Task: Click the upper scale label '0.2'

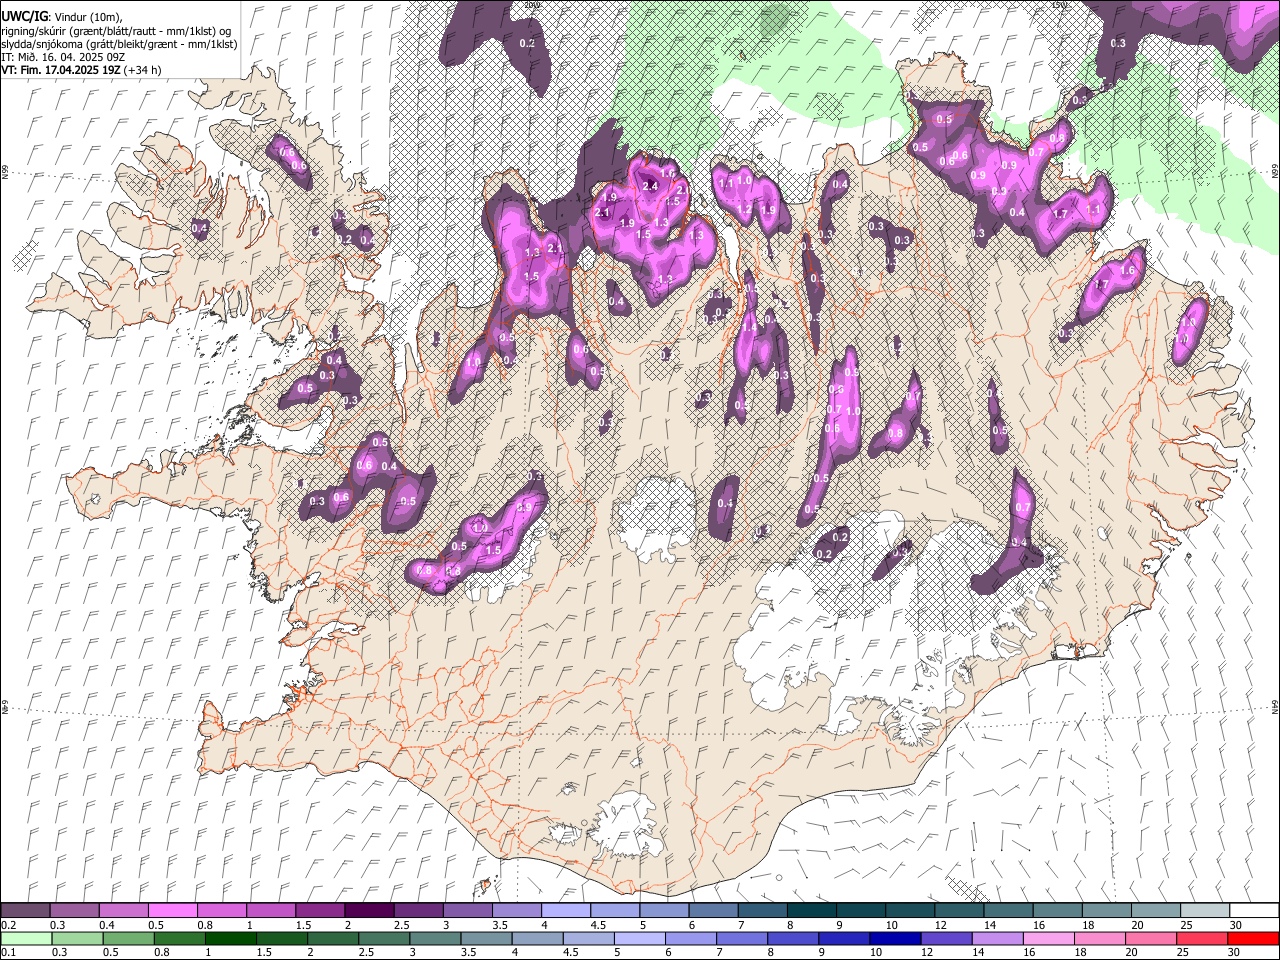Action: (x=8, y=925)
